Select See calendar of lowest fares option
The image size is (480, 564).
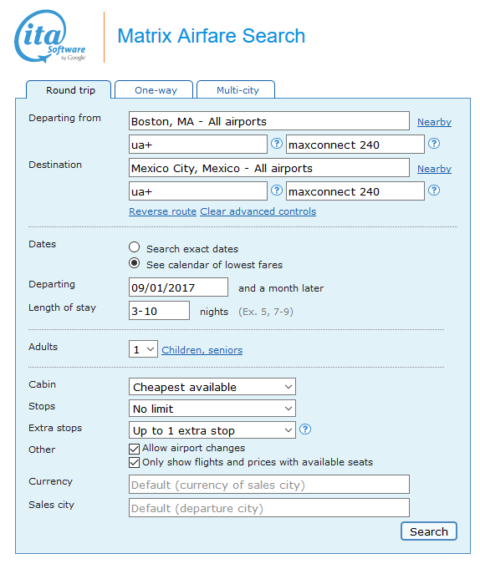tap(134, 263)
